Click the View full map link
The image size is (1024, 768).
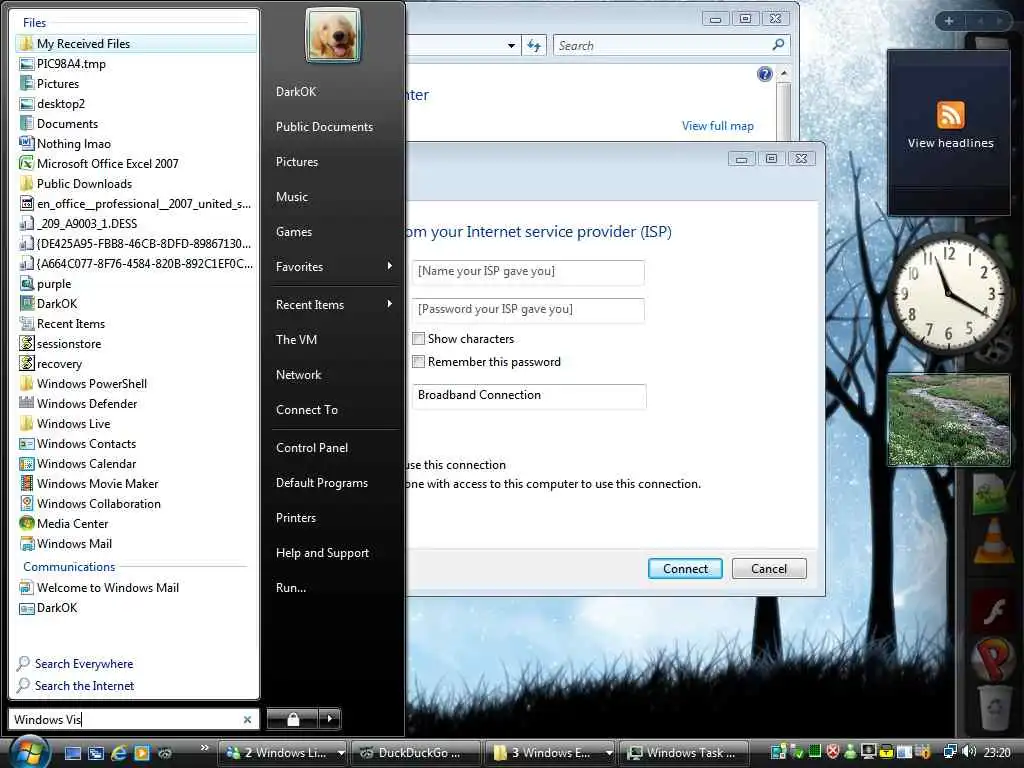click(x=717, y=125)
